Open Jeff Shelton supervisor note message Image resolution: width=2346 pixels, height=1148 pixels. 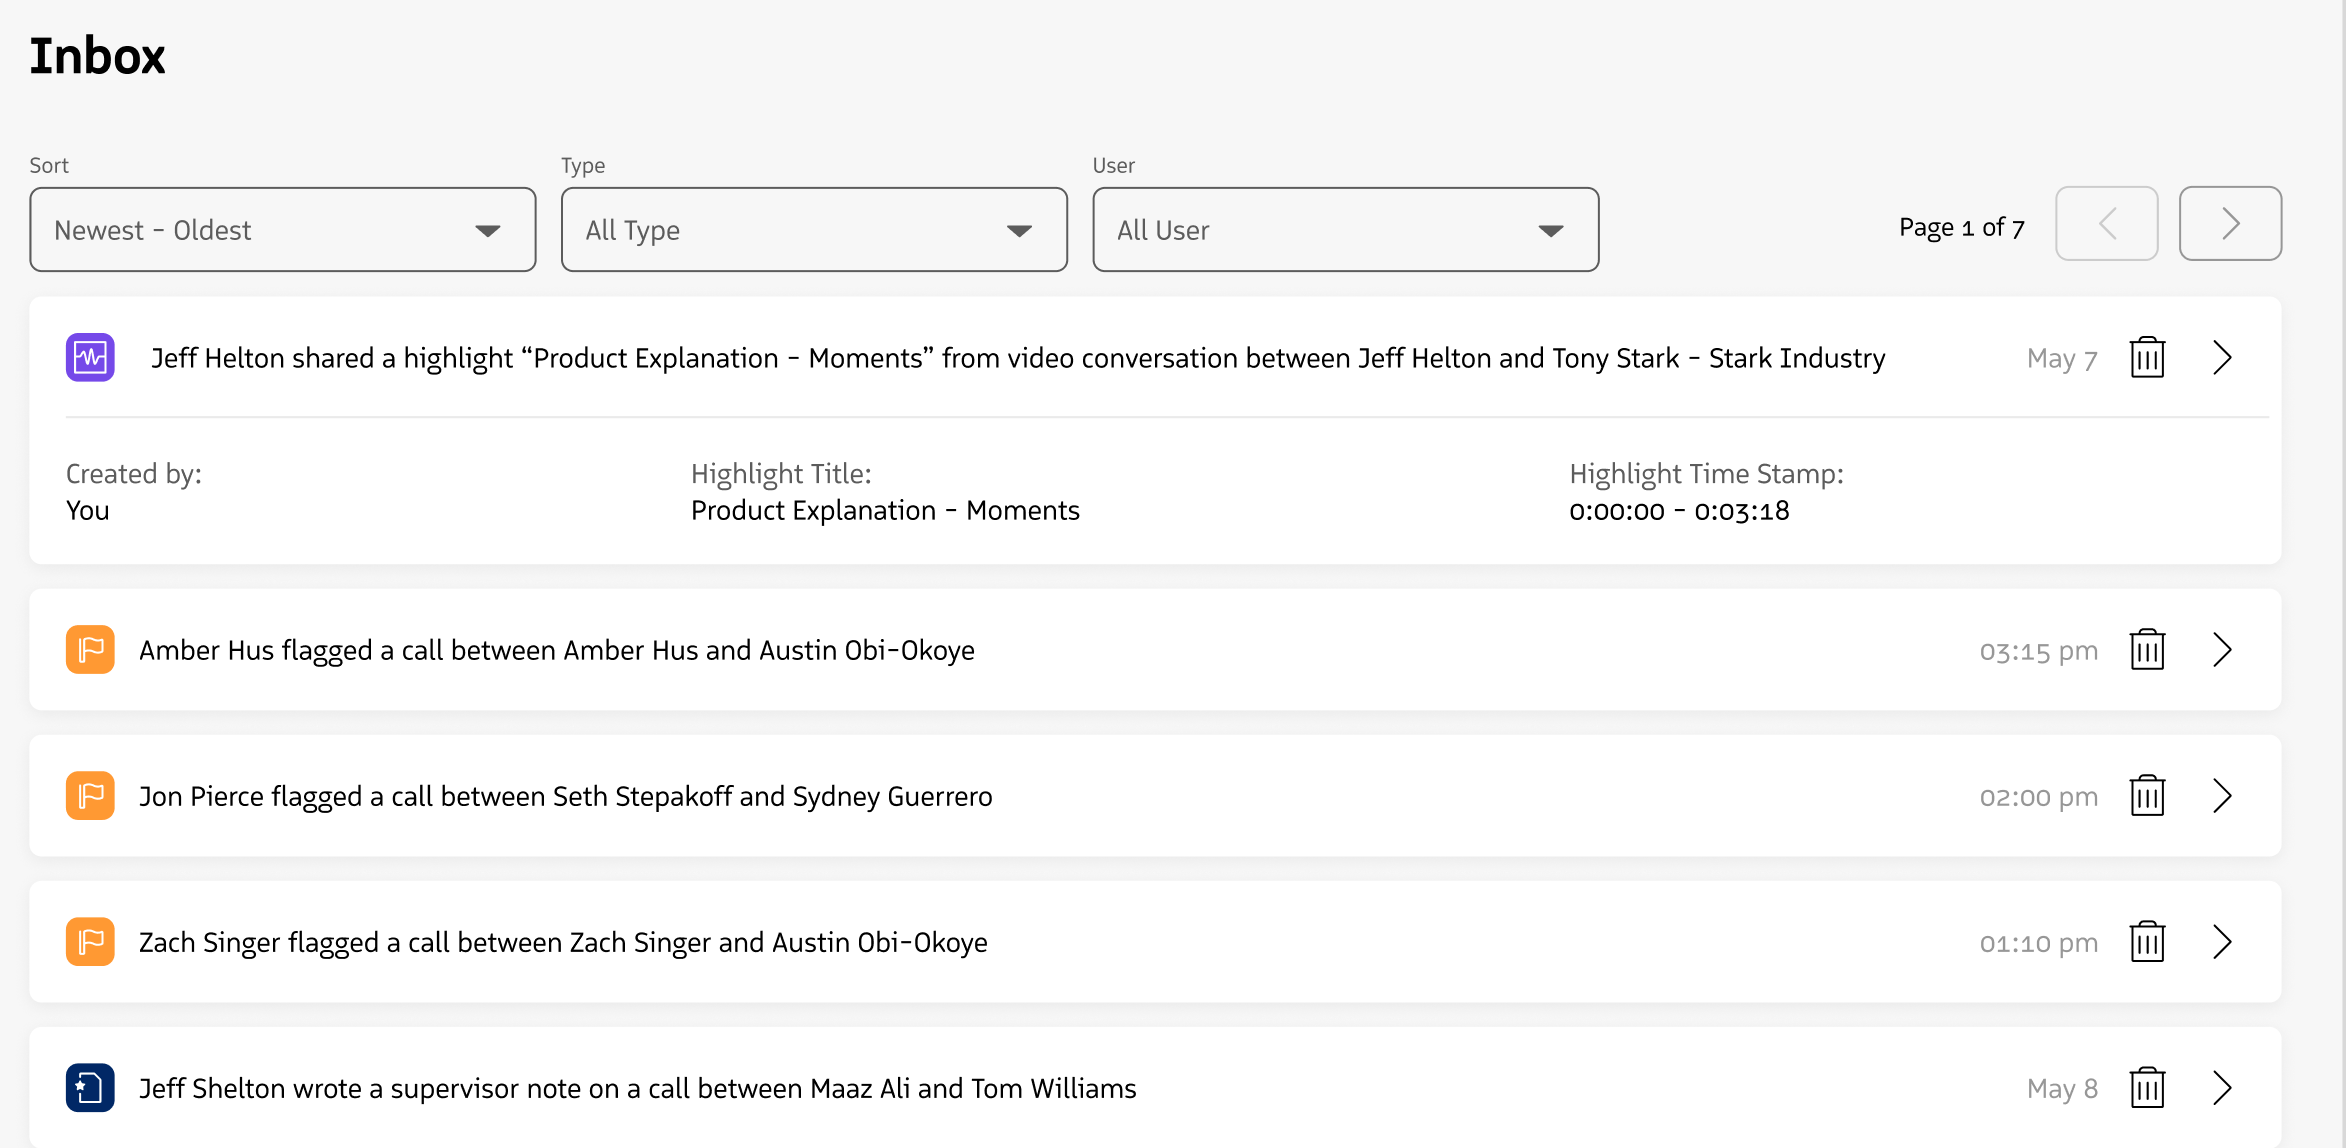(x=2222, y=1088)
